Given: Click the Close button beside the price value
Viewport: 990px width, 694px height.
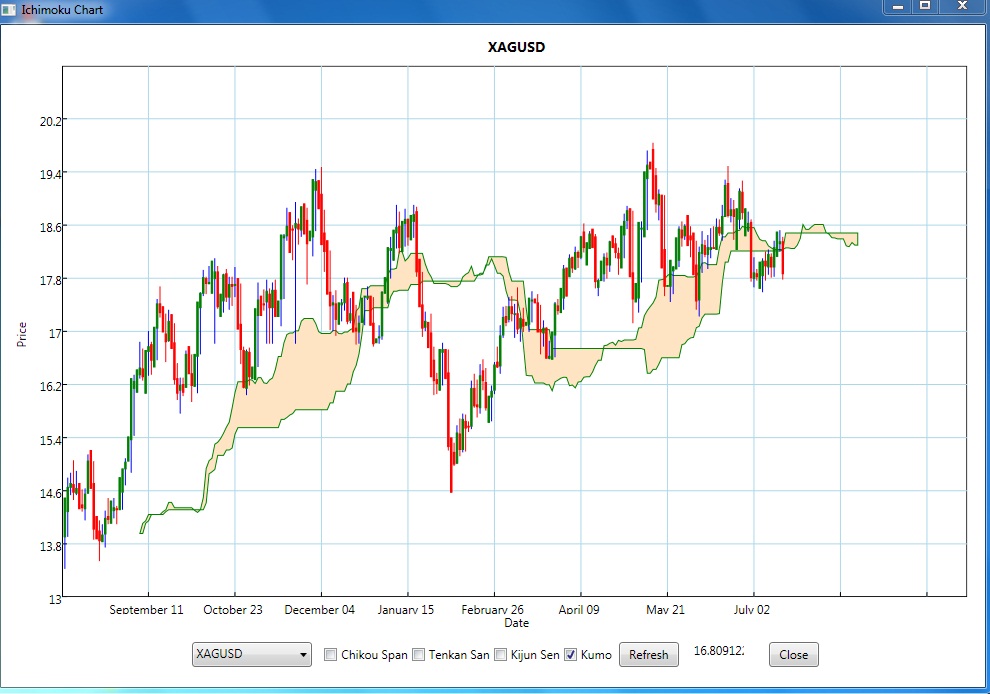Looking at the screenshot, I should [793, 655].
